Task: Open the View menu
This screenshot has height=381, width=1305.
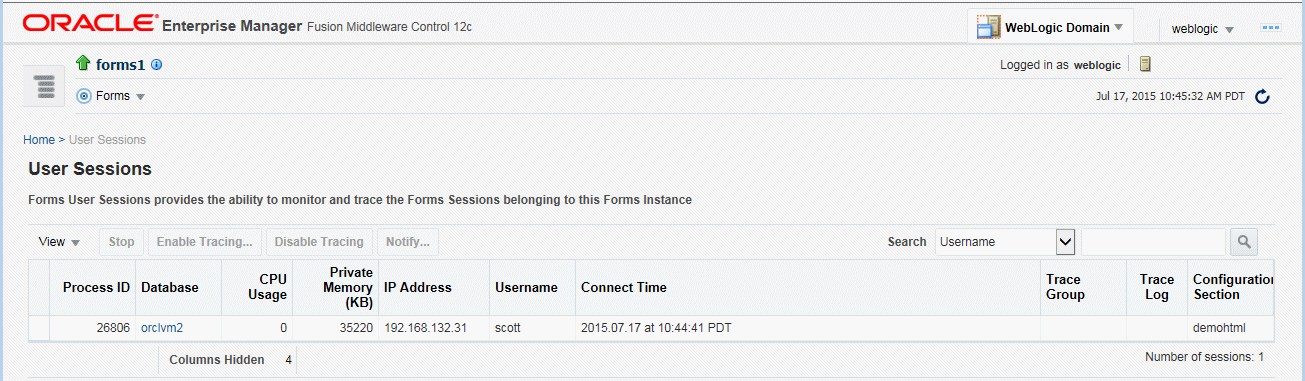Action: click(x=59, y=242)
